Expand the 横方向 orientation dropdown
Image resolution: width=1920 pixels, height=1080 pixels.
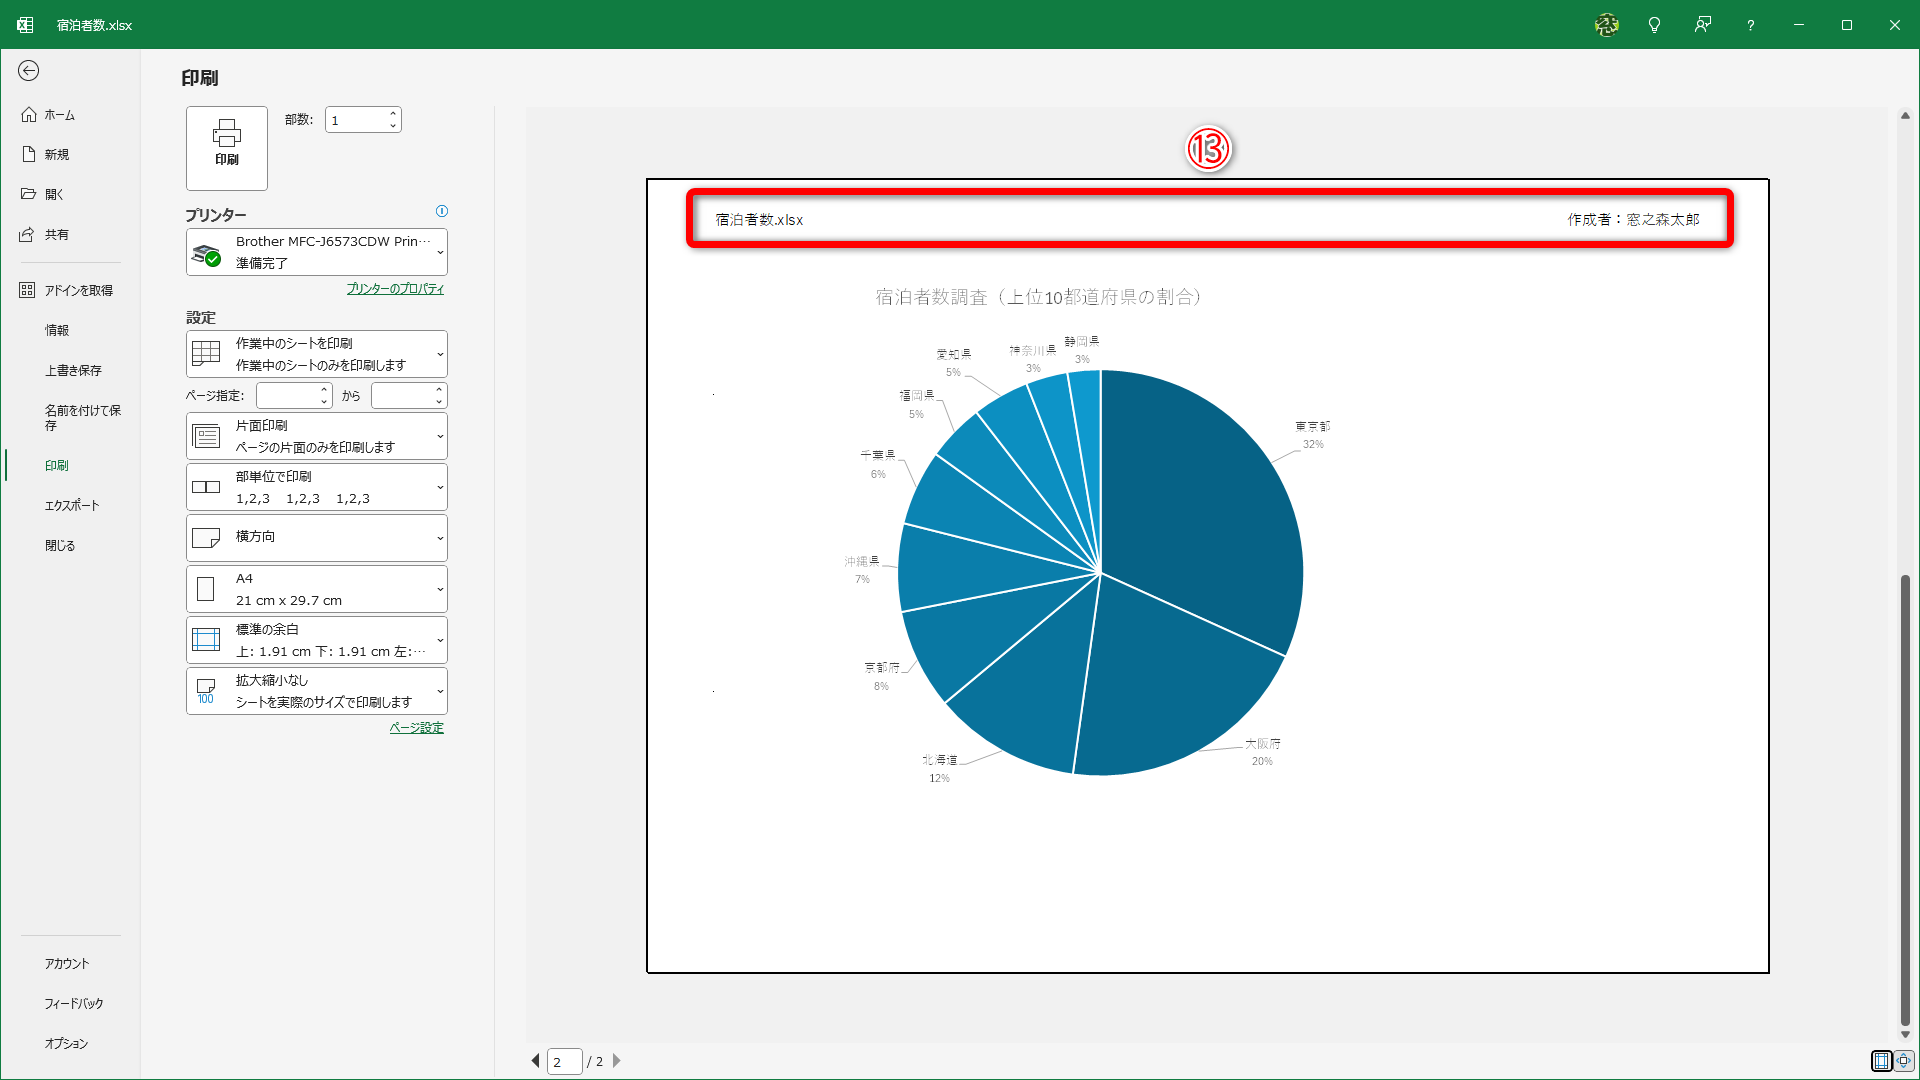click(316, 538)
